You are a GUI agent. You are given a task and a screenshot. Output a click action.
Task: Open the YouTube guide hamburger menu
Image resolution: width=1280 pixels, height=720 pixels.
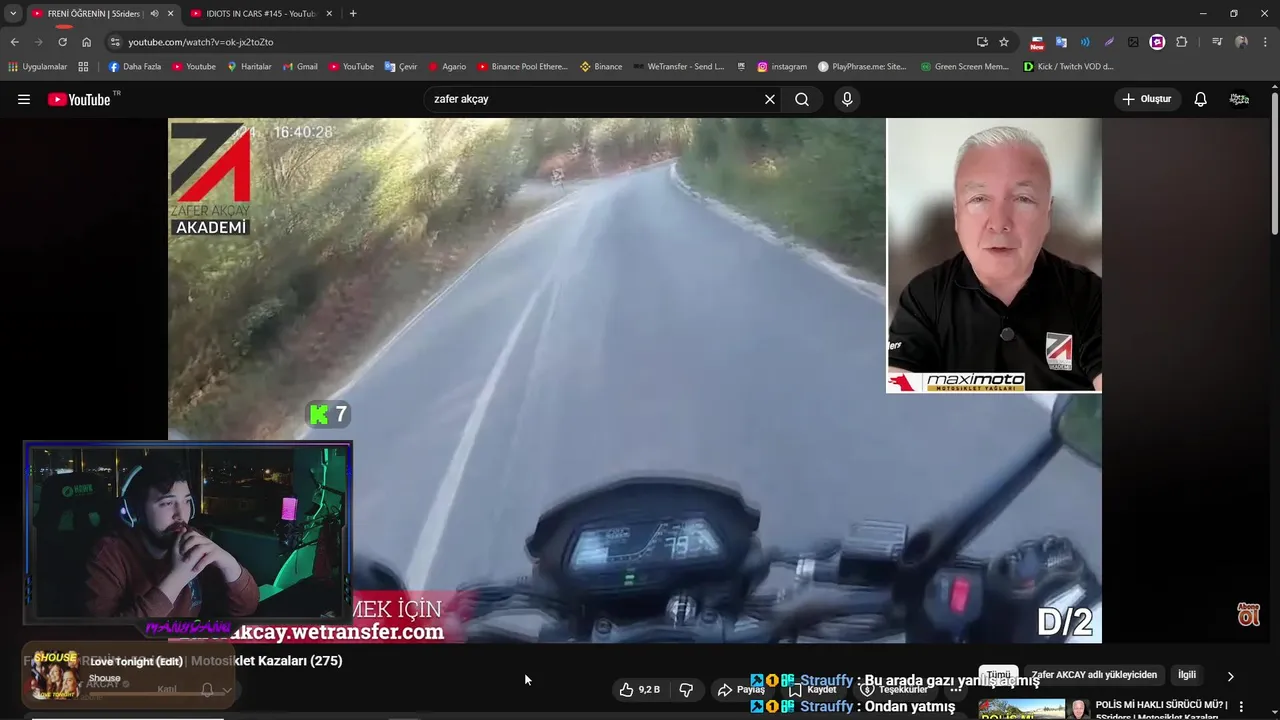pos(24,99)
